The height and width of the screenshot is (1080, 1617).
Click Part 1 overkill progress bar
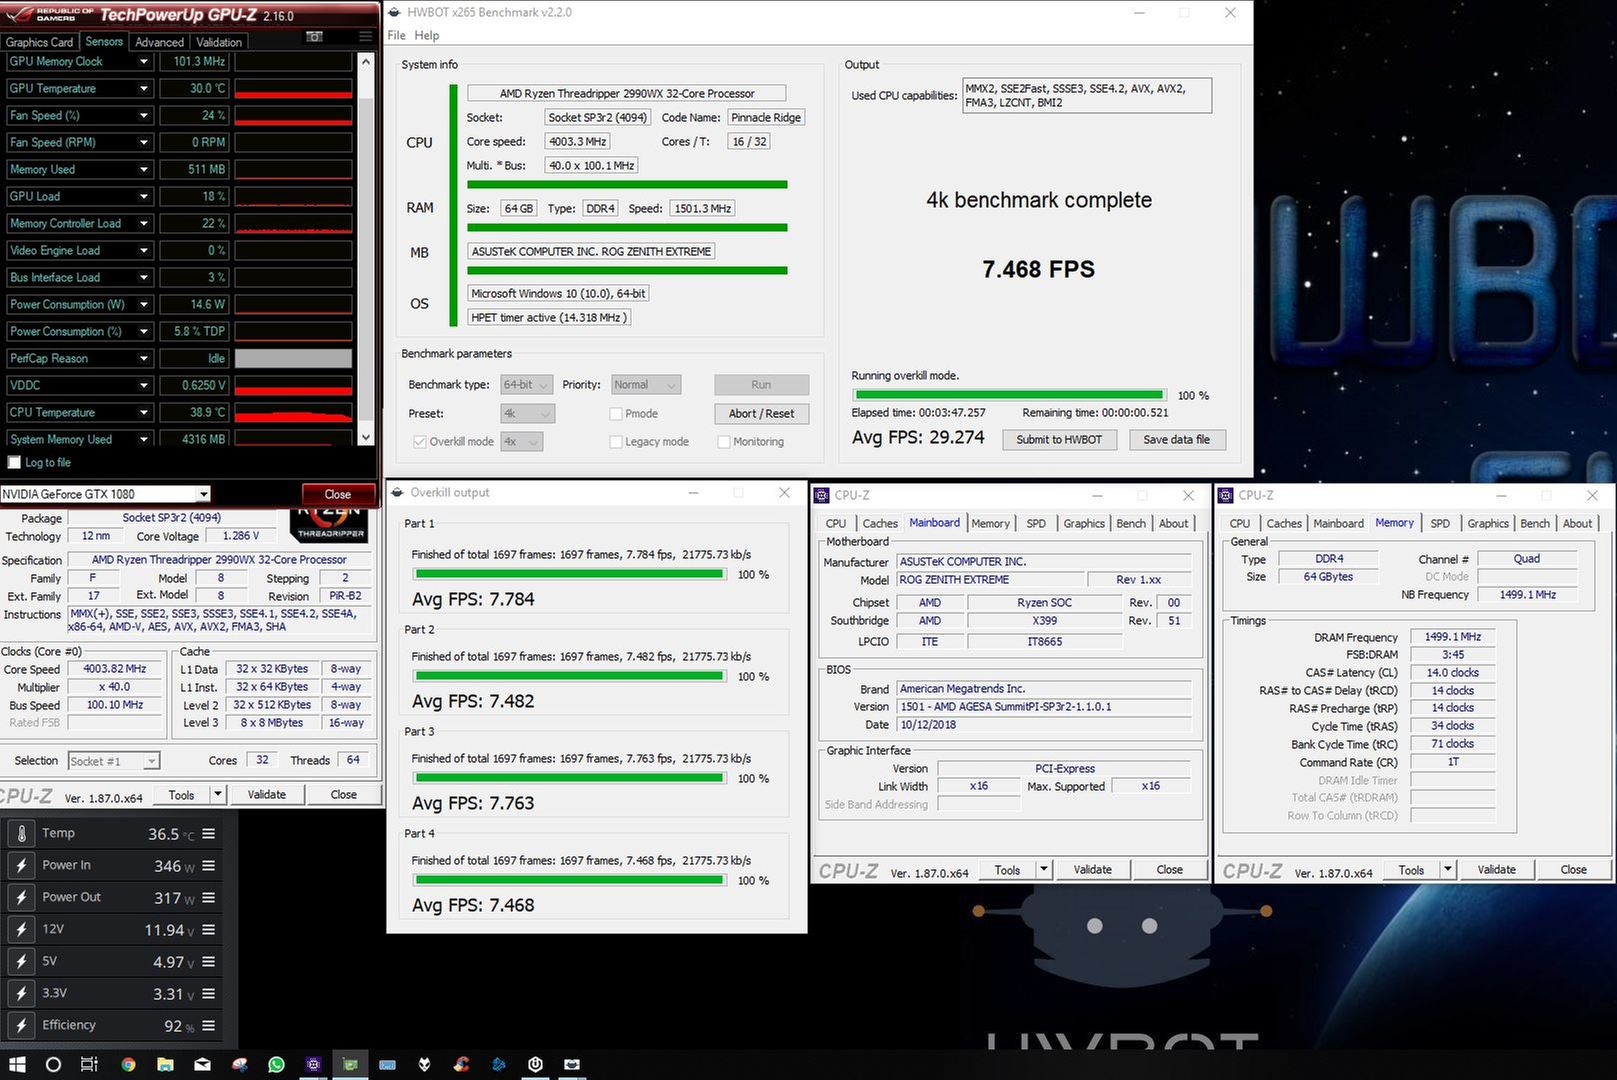click(x=569, y=575)
